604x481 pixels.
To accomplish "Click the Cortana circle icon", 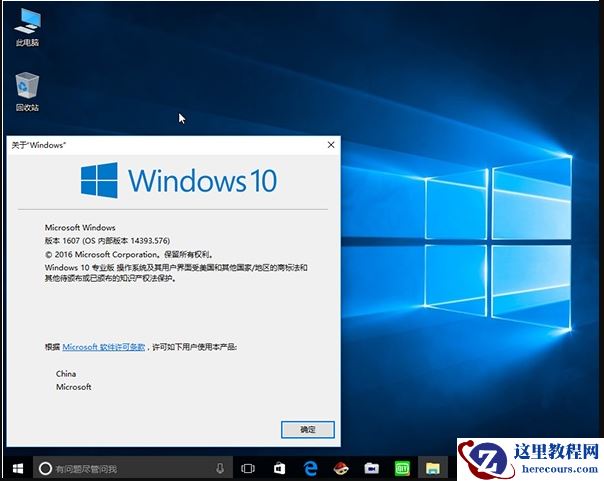I will (x=45, y=468).
